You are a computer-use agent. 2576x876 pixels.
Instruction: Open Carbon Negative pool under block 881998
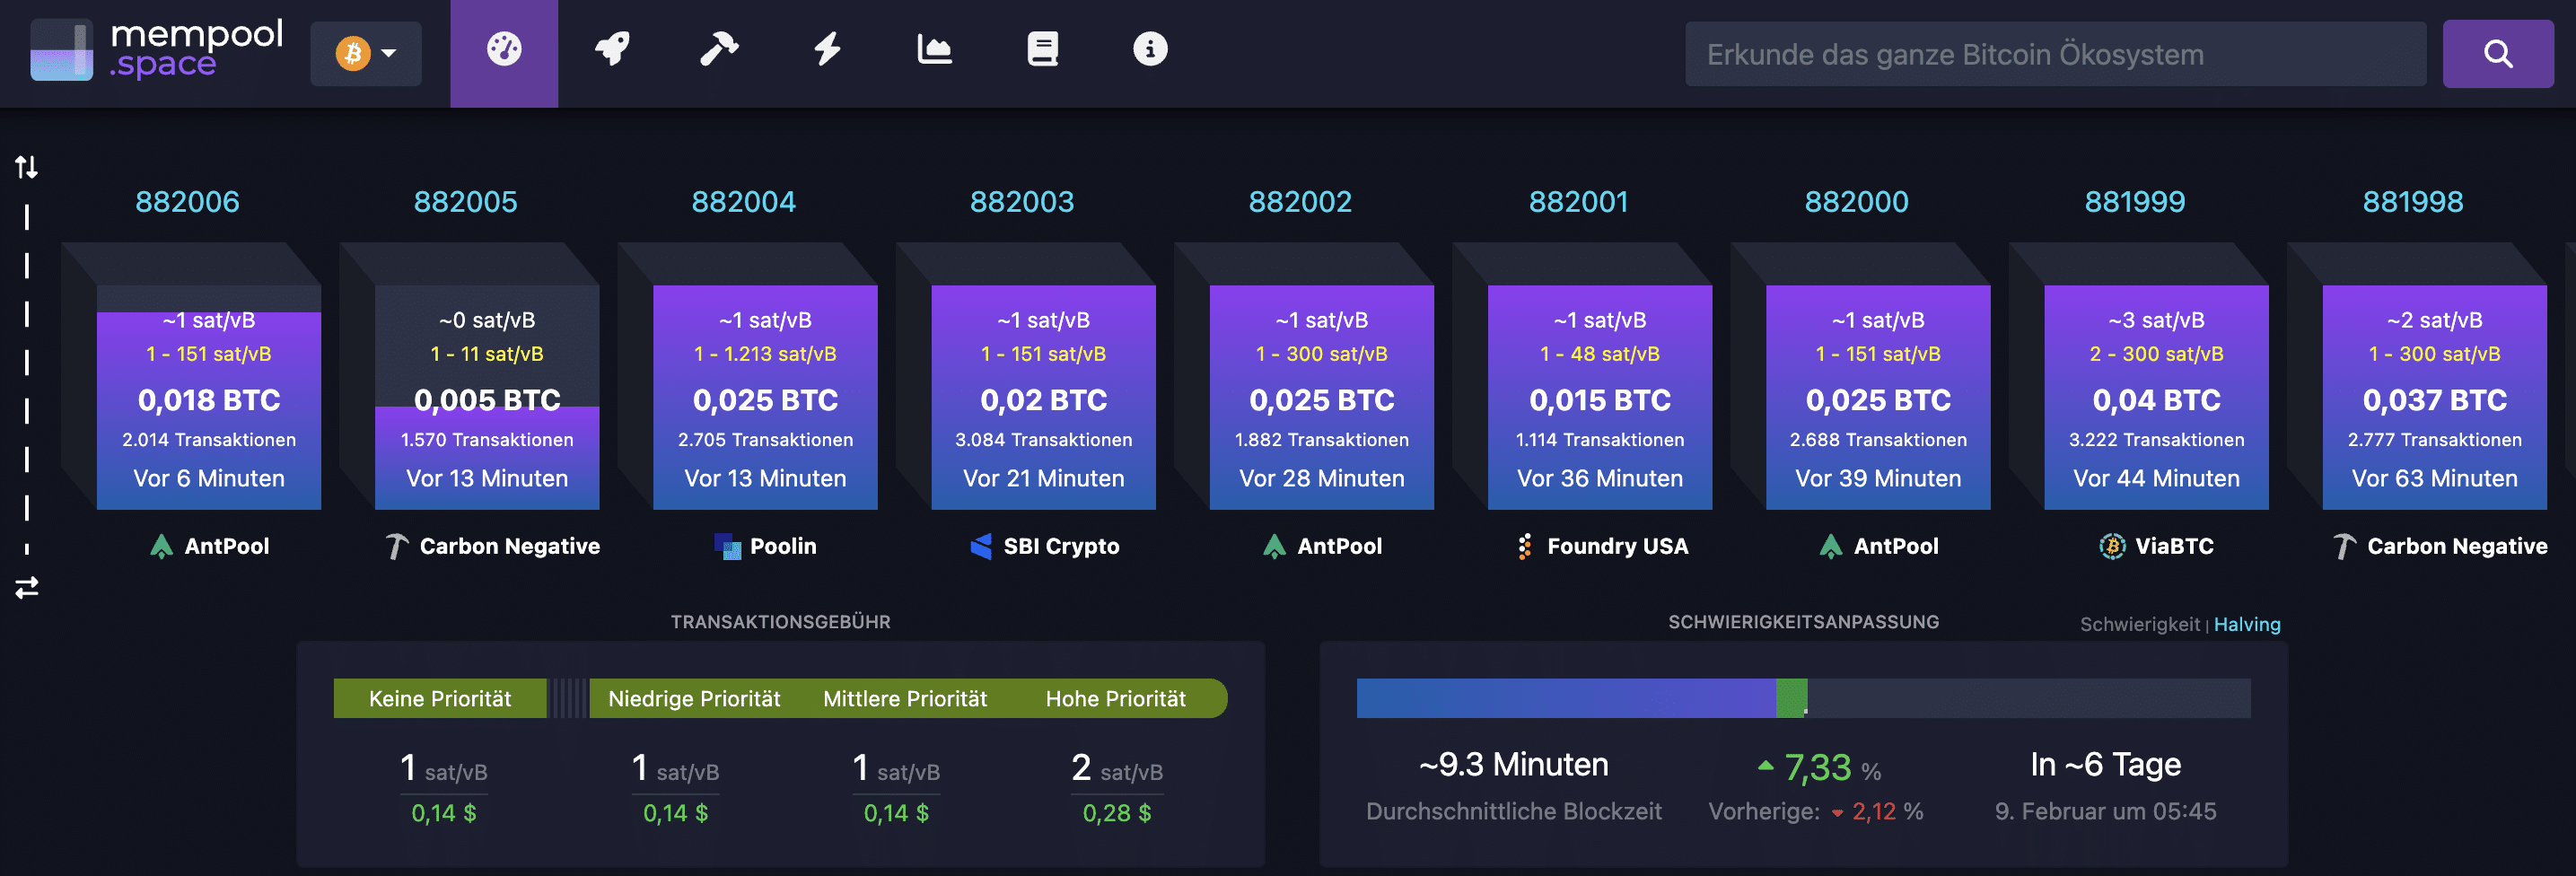click(2440, 546)
